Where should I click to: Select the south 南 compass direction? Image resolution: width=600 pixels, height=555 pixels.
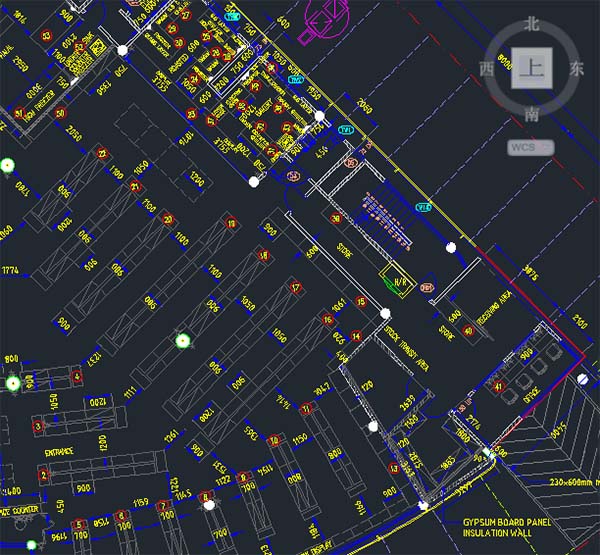[531, 115]
